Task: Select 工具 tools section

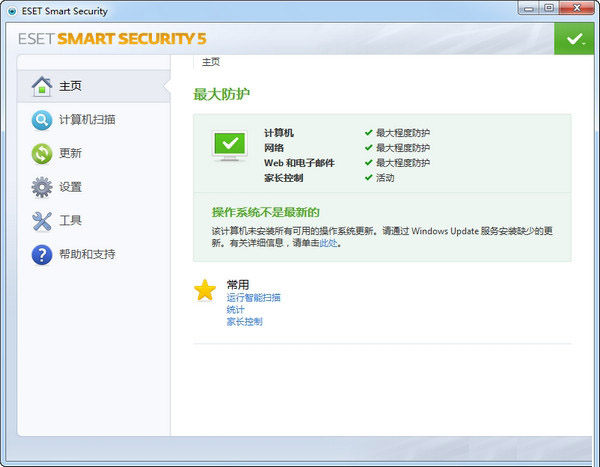Action: (70, 221)
